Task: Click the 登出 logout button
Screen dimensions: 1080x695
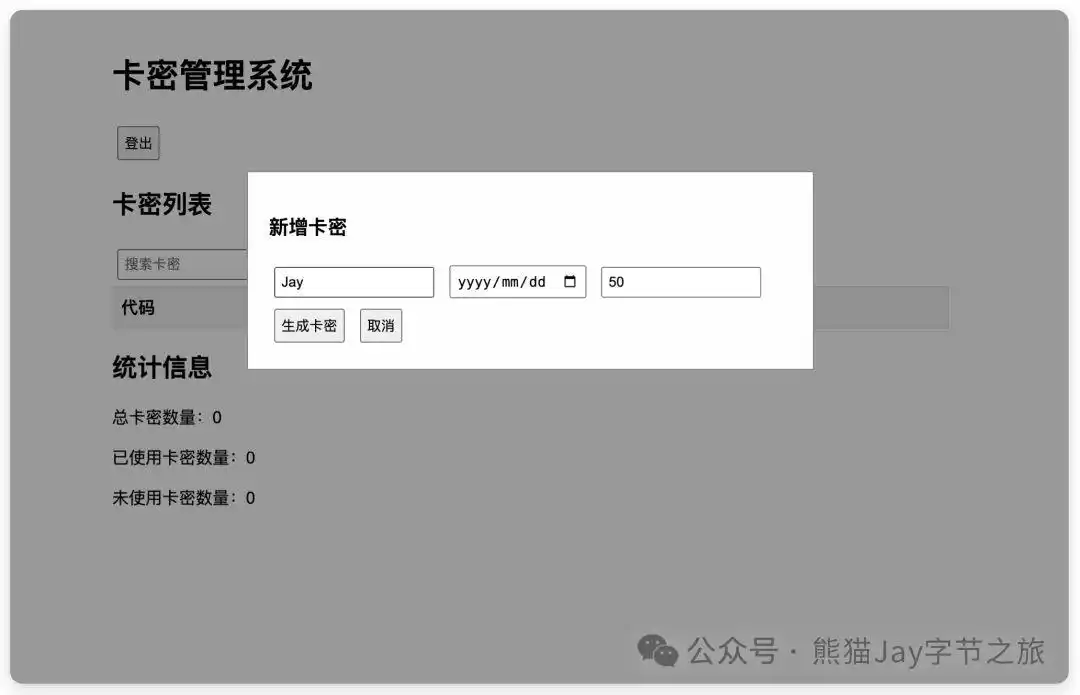Action: point(137,143)
